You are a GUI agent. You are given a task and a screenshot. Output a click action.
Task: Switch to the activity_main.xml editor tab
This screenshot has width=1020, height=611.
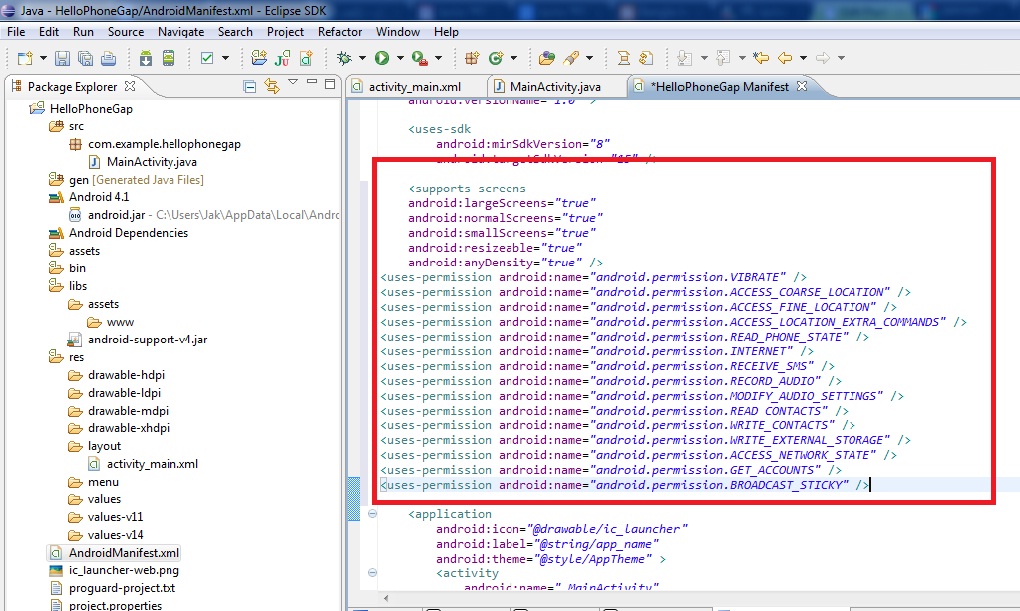click(x=415, y=87)
